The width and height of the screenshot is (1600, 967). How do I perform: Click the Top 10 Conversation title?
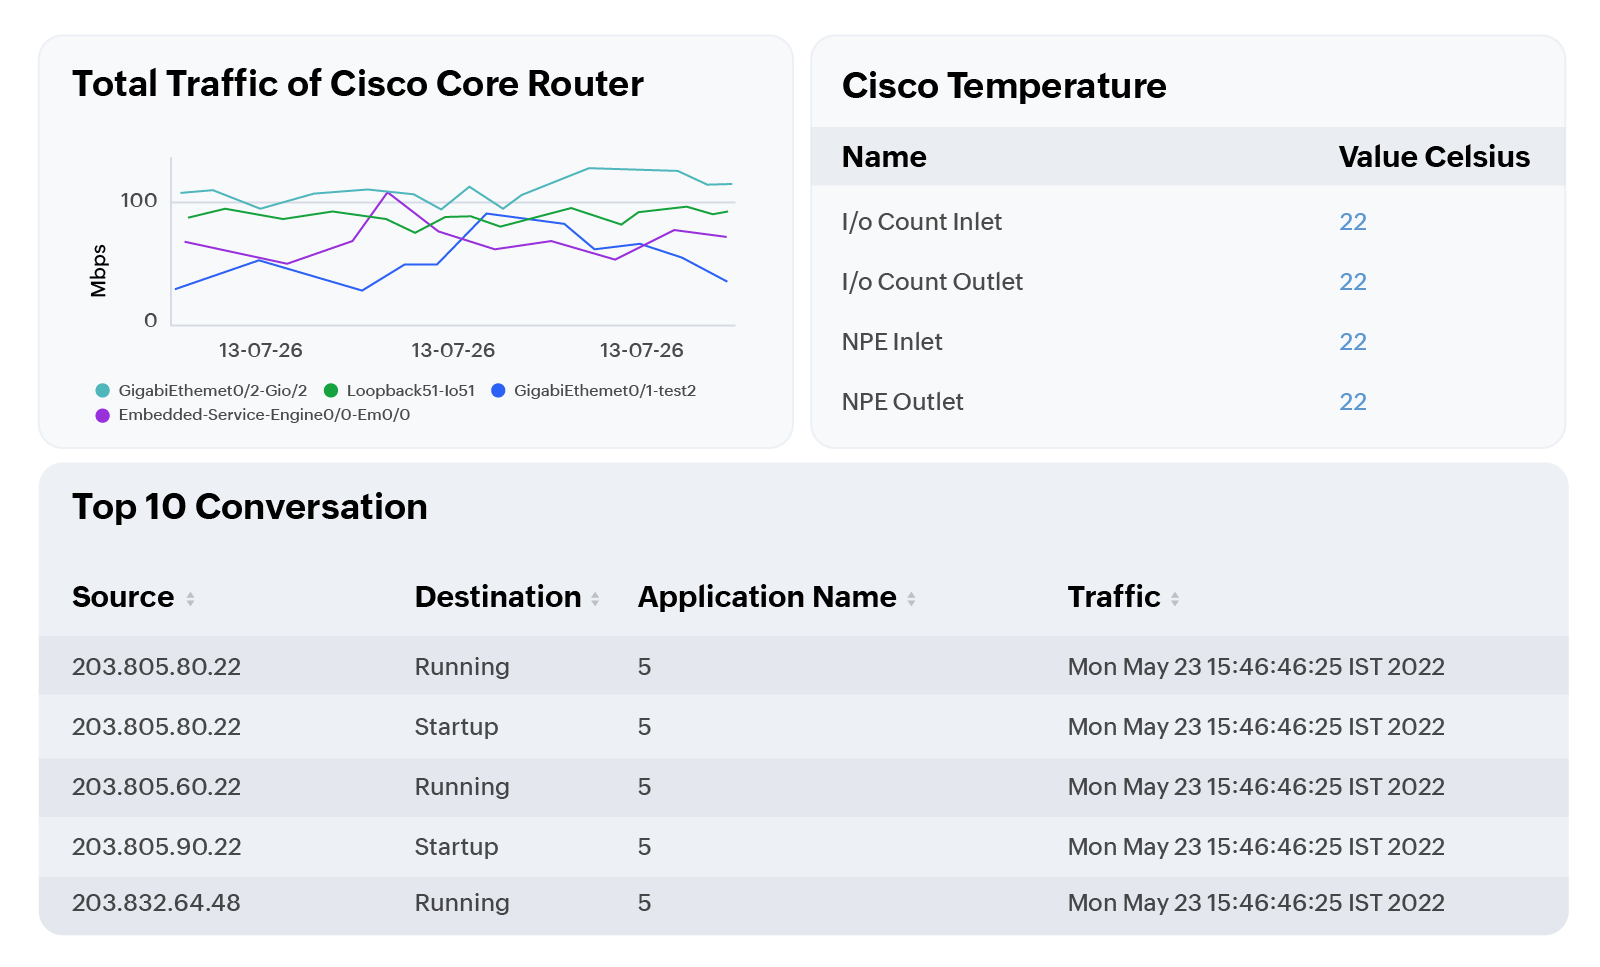(x=250, y=507)
